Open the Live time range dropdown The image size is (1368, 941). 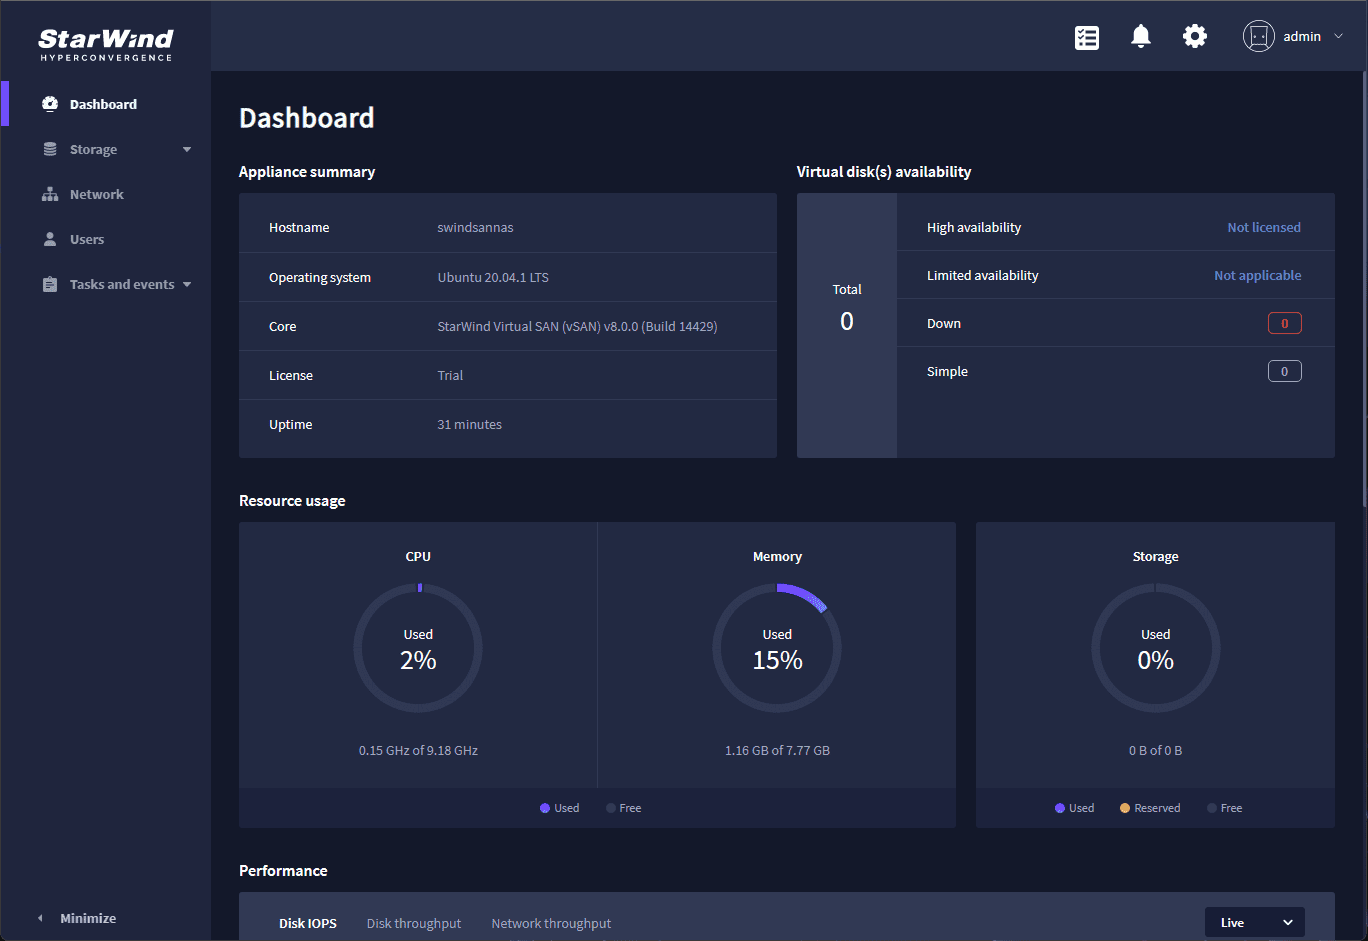[x=1254, y=921]
